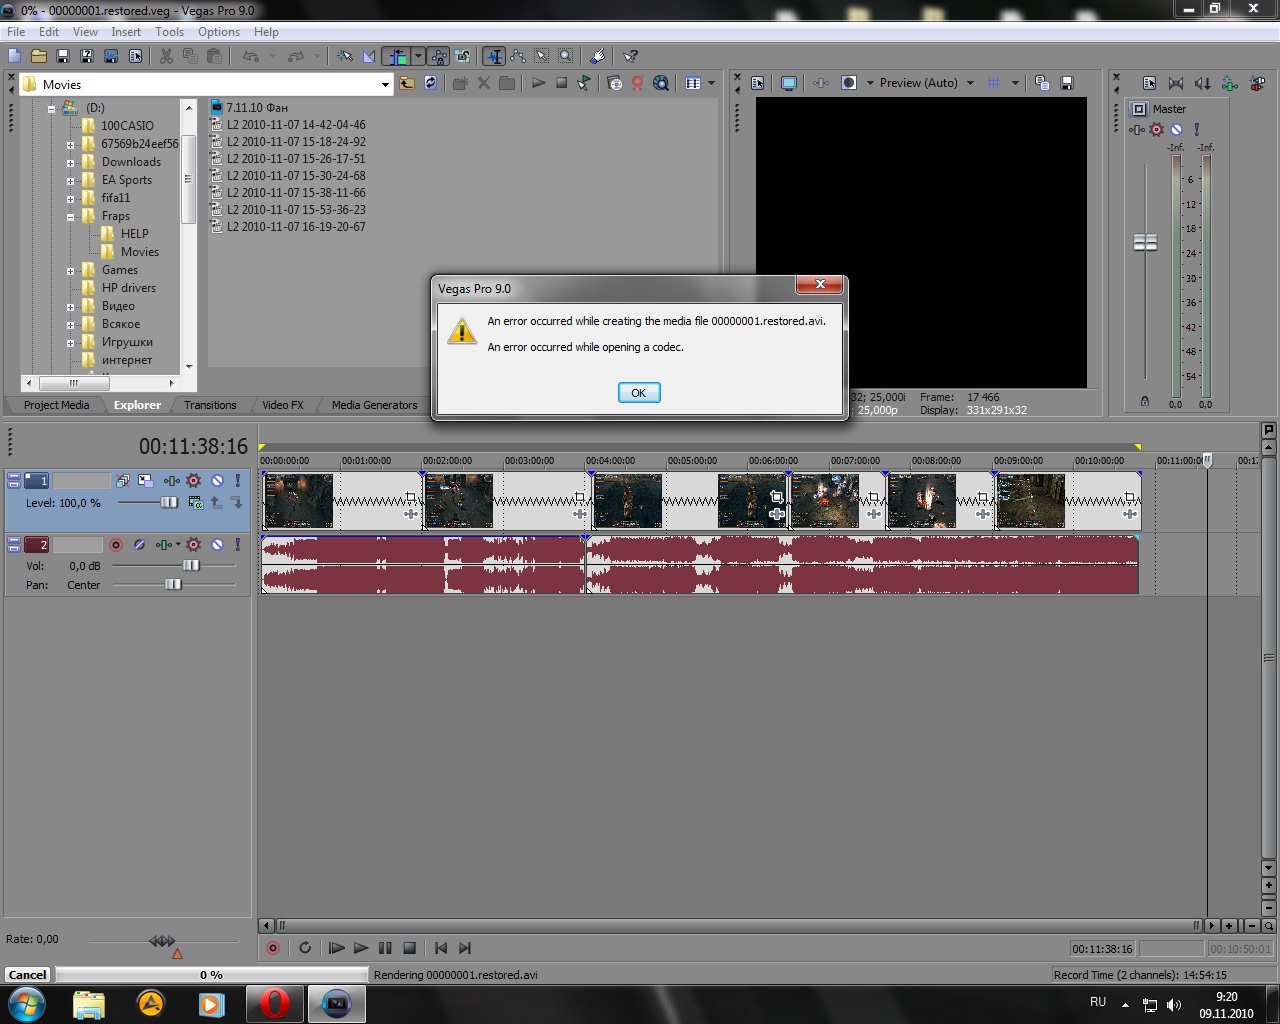
Task: Select the Normal Edit Tool
Action: [494, 56]
